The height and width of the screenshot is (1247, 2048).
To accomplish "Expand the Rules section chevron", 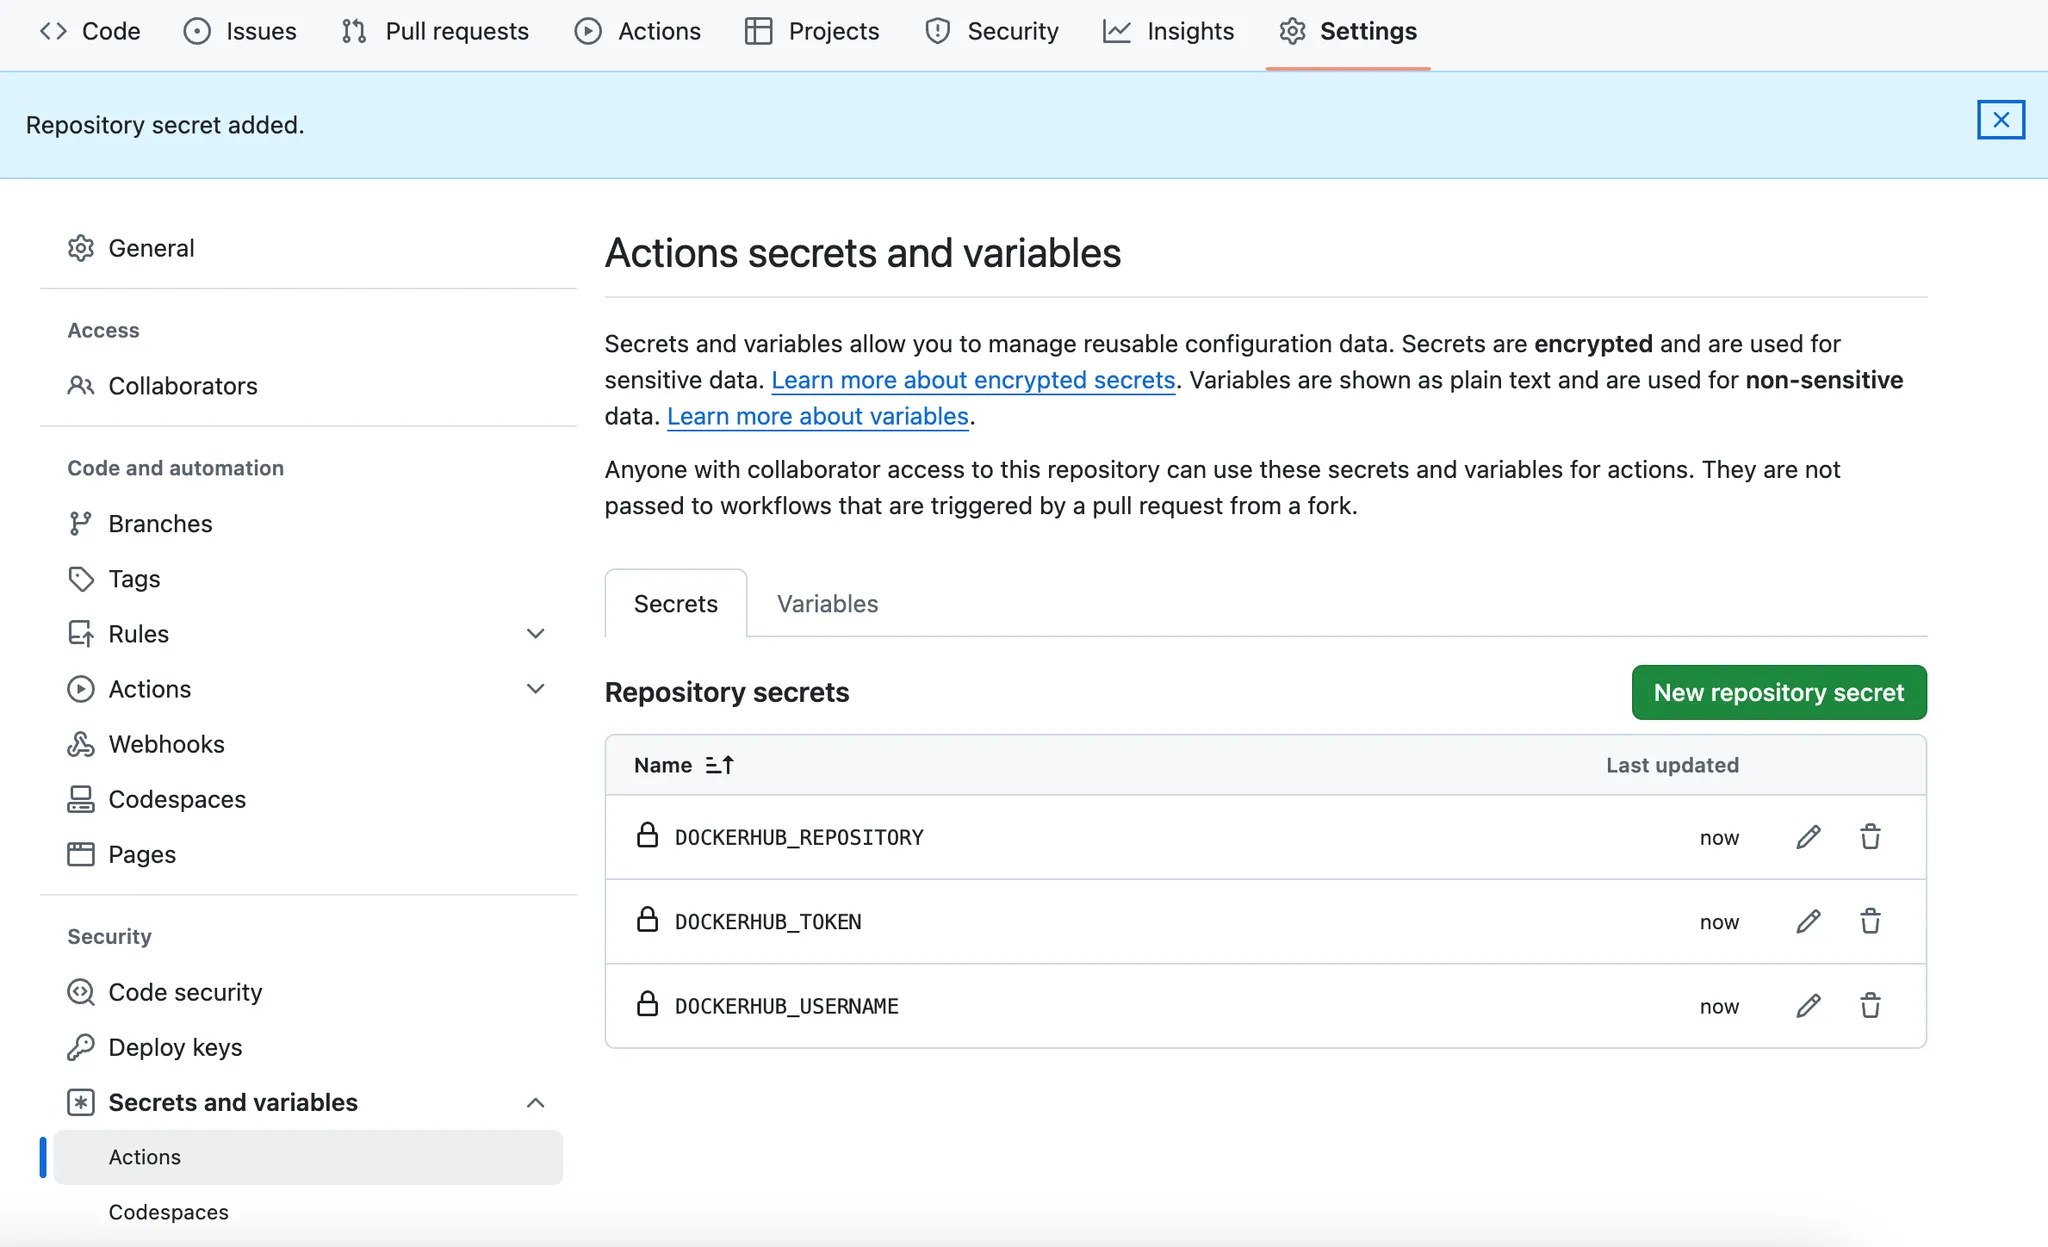I will pyautogui.click(x=536, y=634).
